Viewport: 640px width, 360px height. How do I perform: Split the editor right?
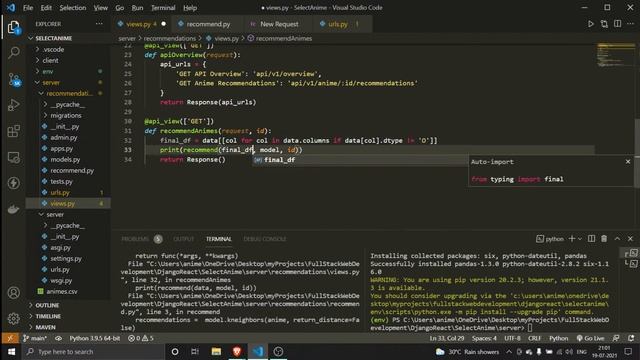[618, 24]
